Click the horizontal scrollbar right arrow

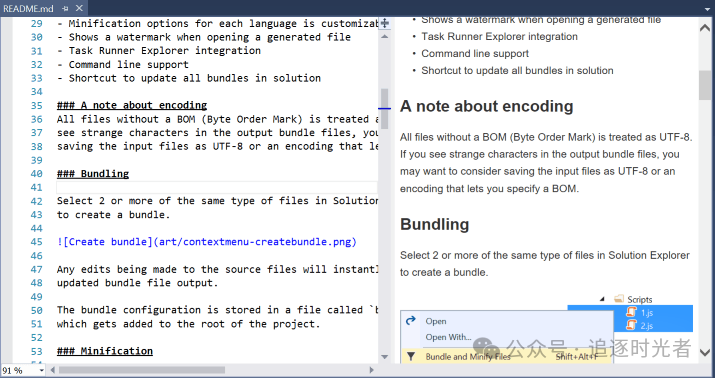tap(372, 370)
